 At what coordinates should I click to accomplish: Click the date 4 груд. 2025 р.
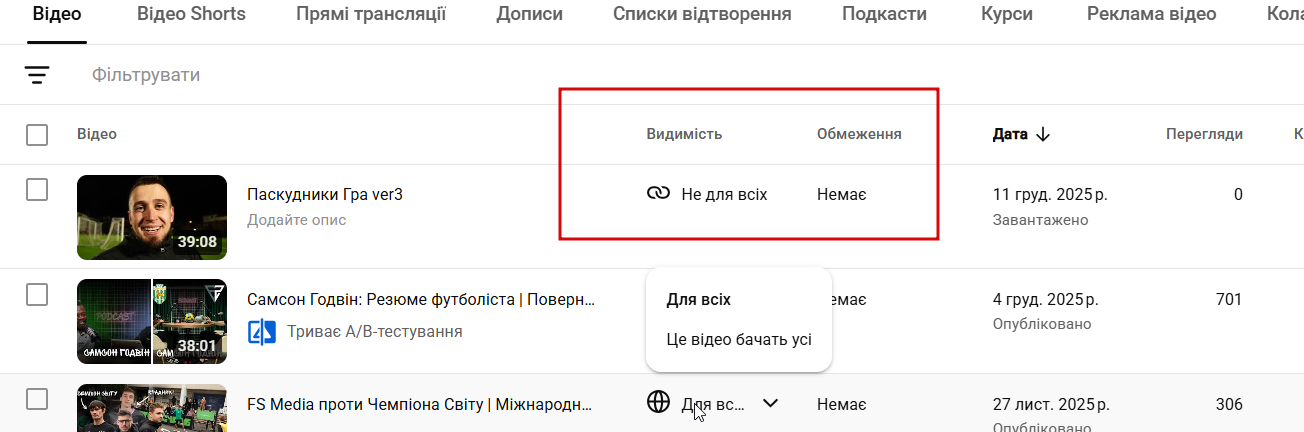coord(1046,299)
